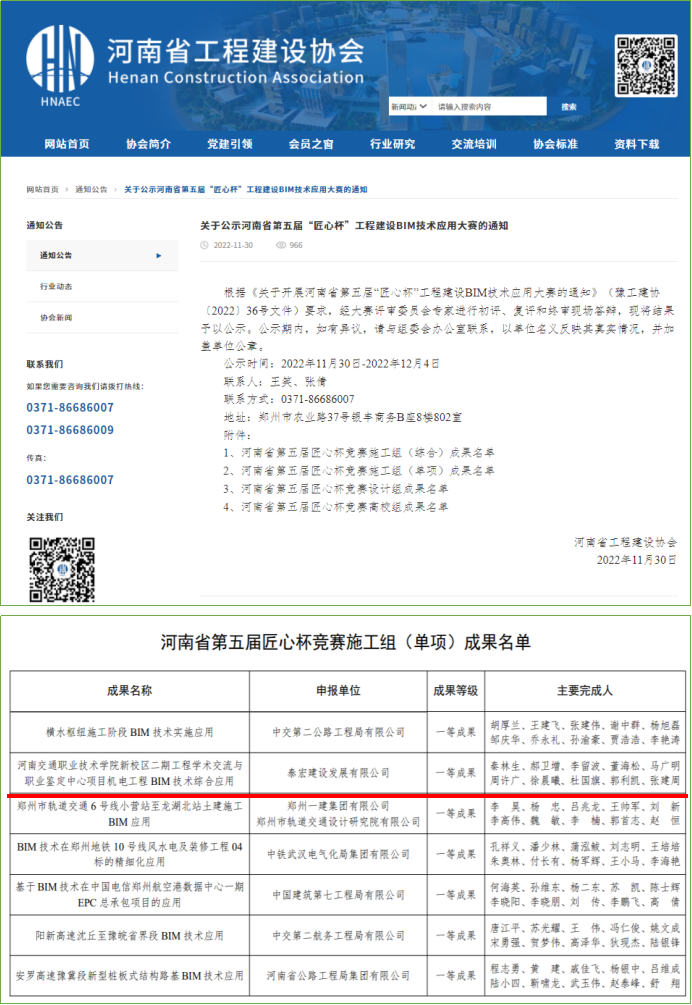Open the 协会标准 navigation tab
Screen dimensions: 692x1005
point(556,144)
